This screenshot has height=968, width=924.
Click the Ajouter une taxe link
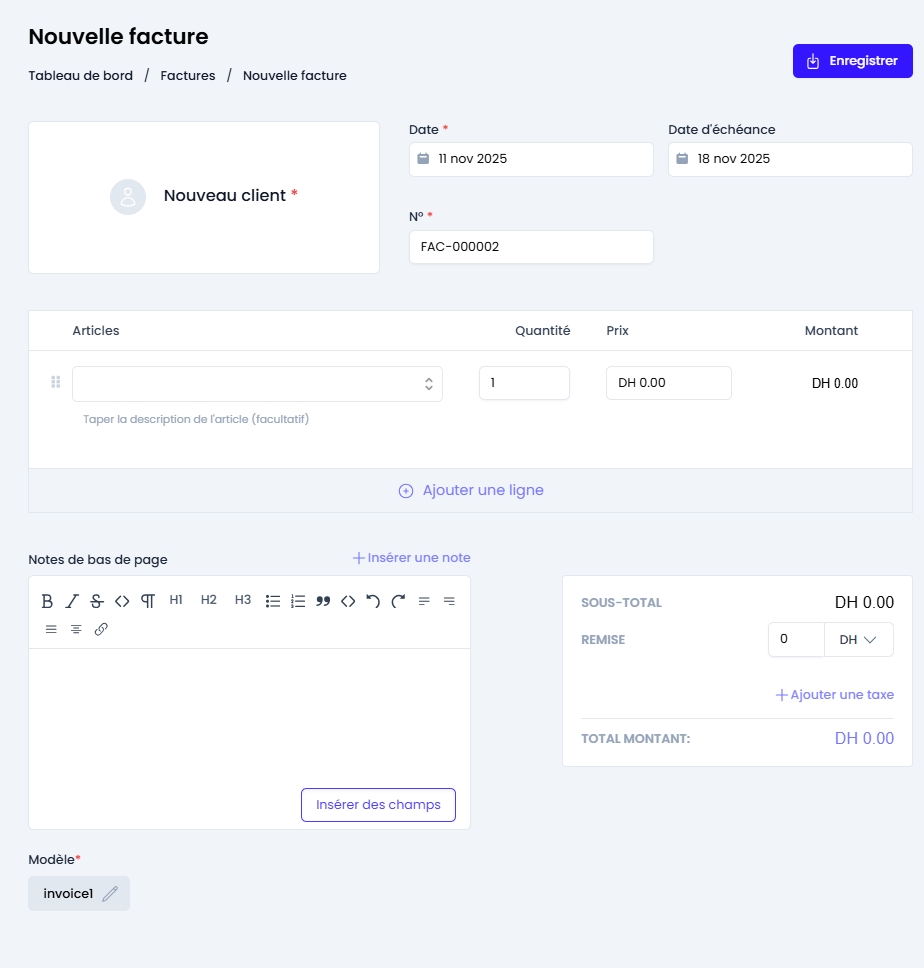point(835,695)
